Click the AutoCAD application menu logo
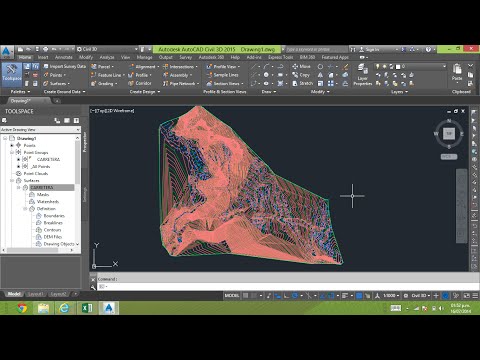Viewport: 480px width, 360px height. pos(6,52)
